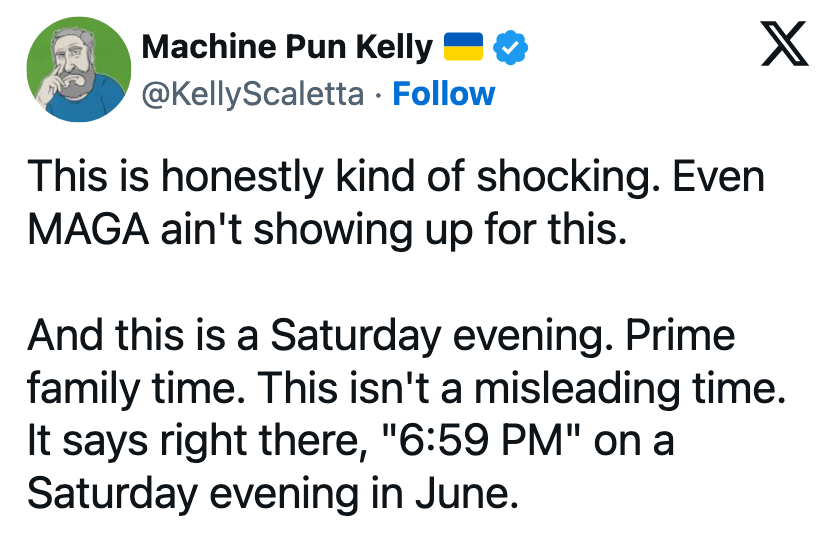
Task: Click the Ukraine flag emoji
Action: pos(463,47)
